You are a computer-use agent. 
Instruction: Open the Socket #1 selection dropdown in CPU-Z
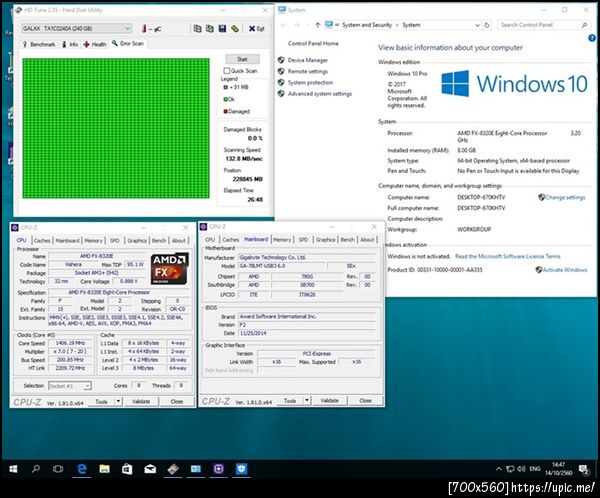[70, 386]
